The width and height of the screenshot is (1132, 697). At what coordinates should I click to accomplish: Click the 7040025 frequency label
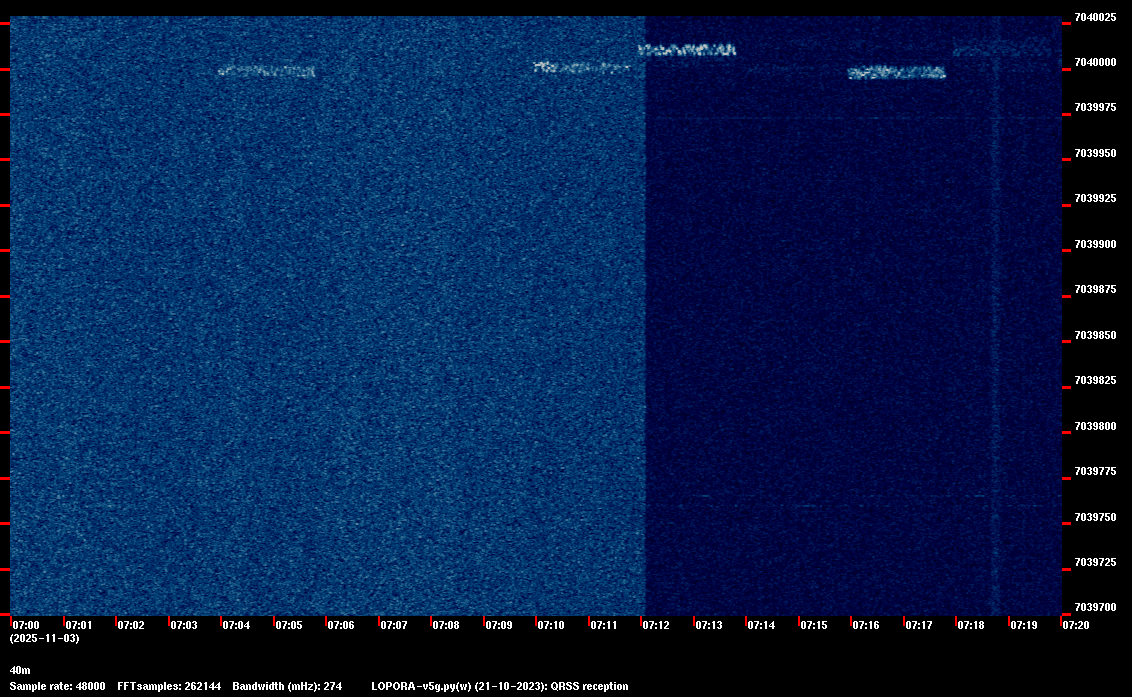1095,17
